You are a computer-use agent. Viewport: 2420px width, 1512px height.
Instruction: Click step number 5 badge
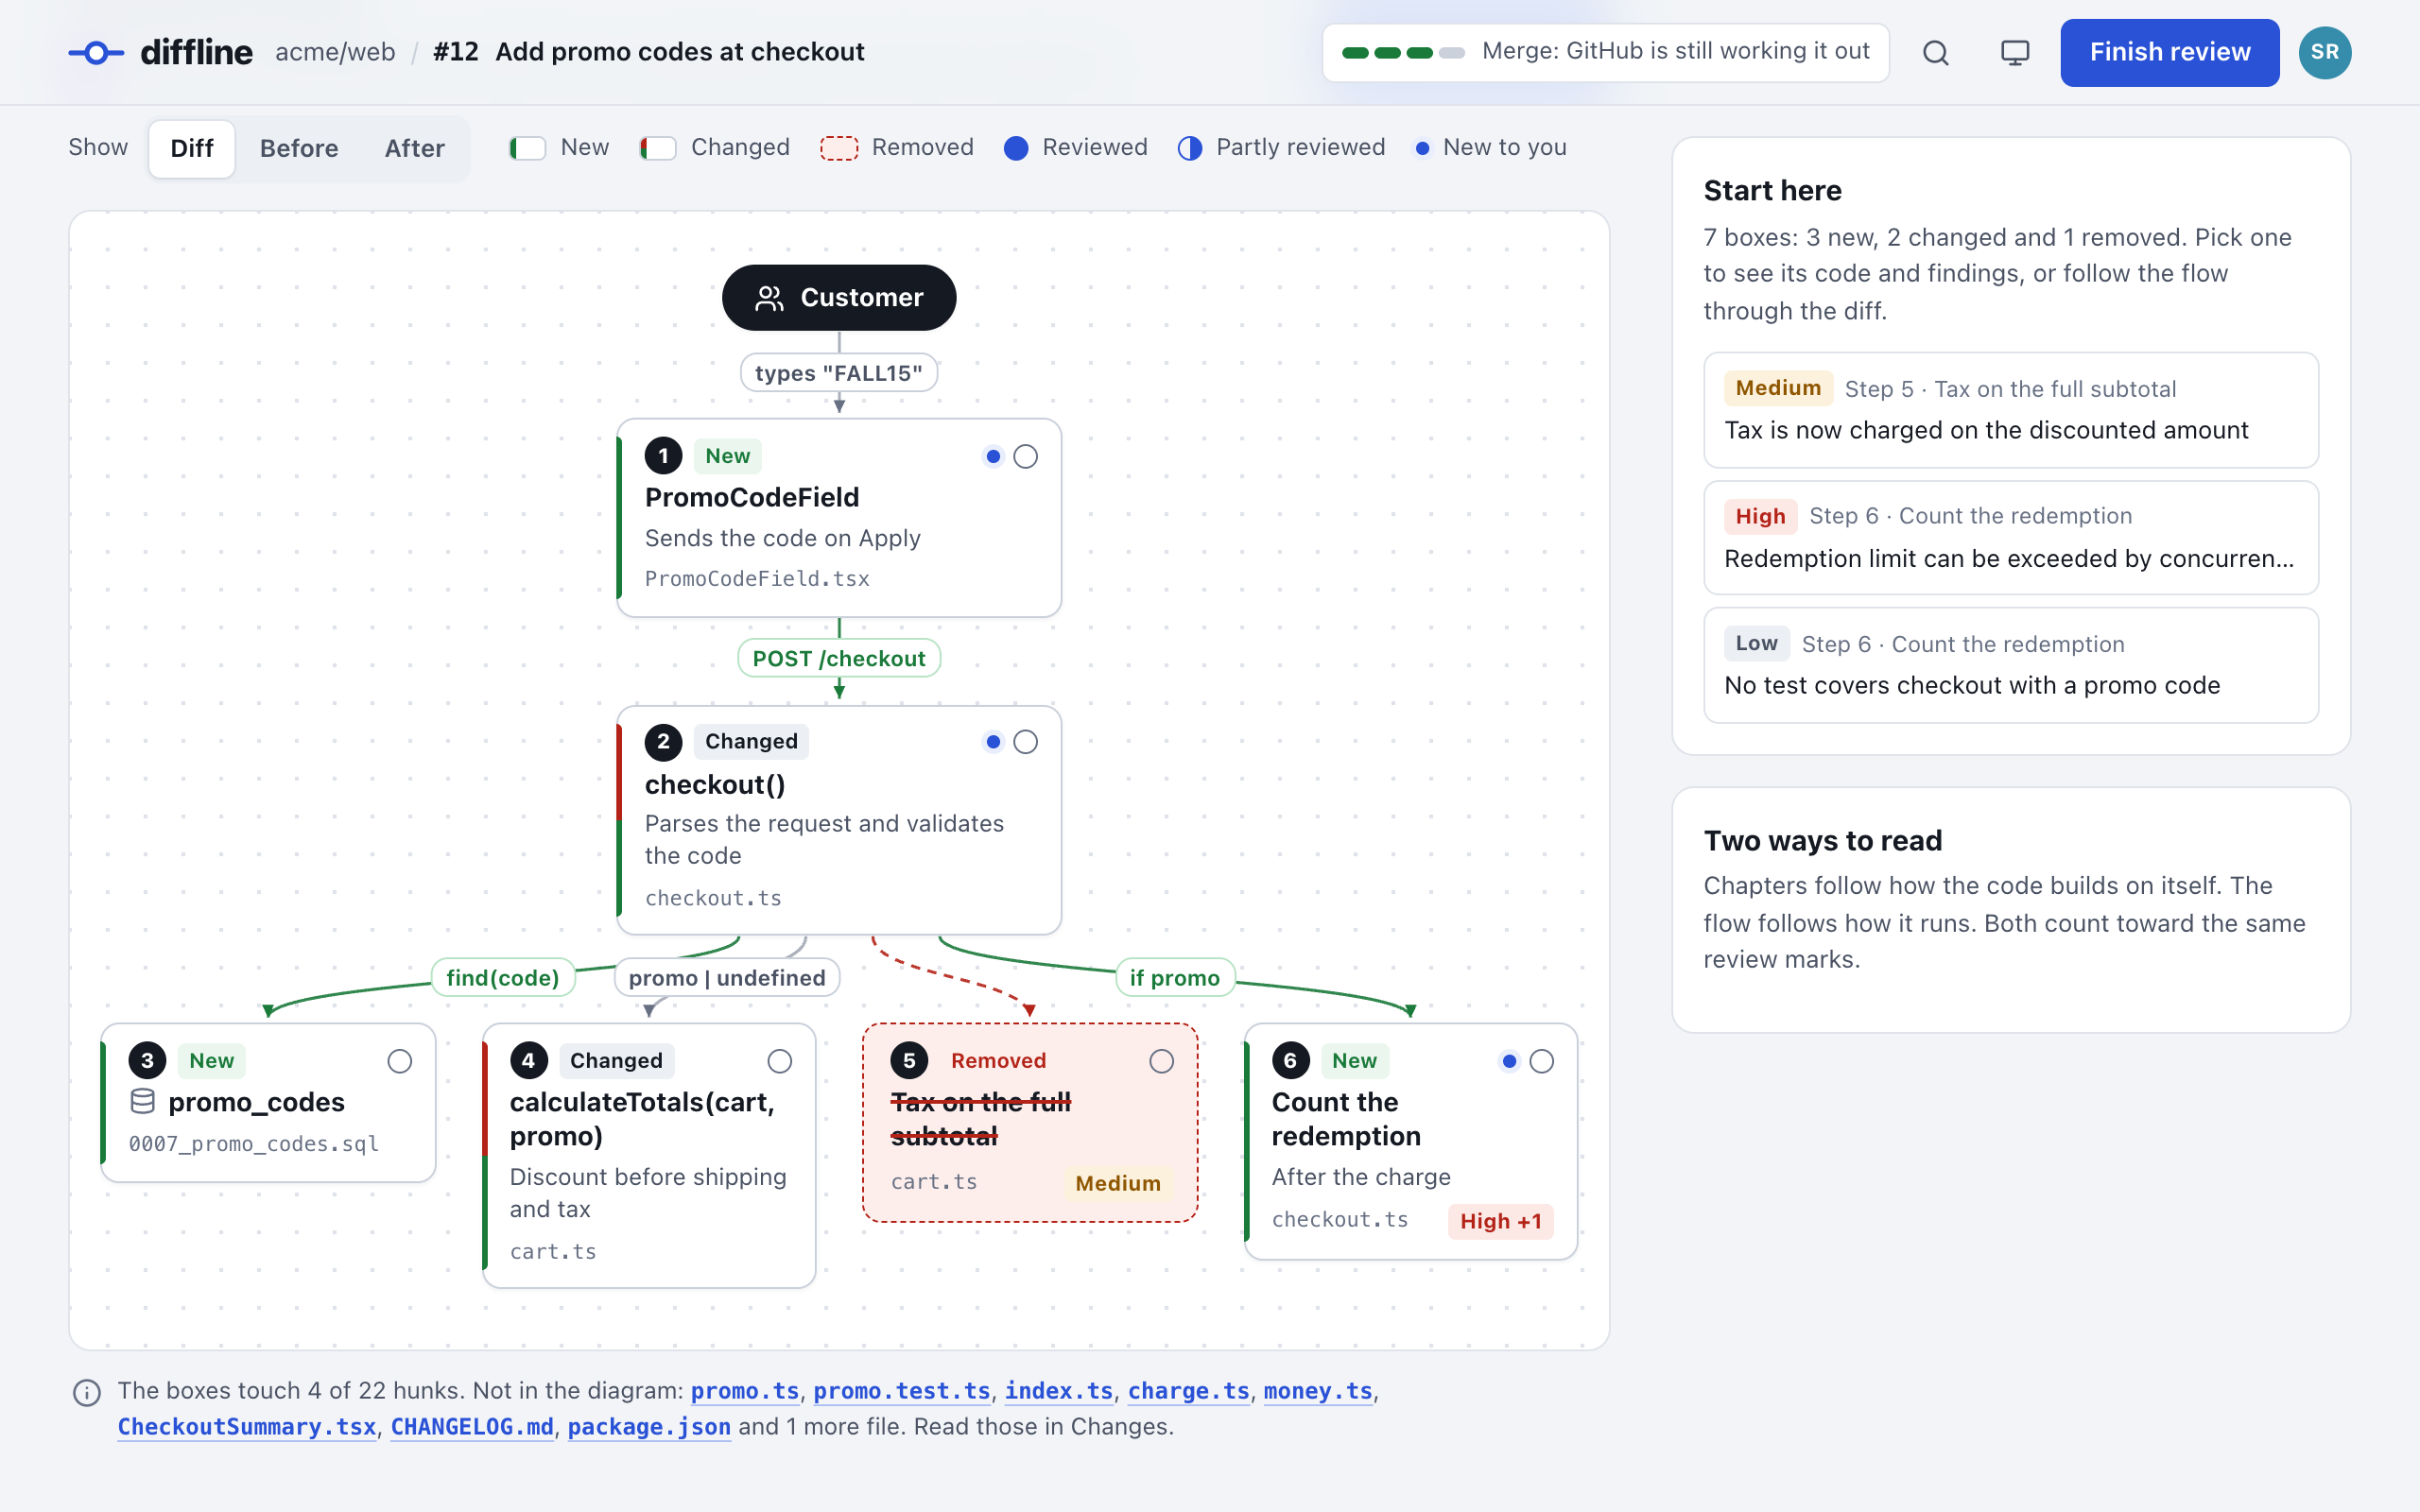[909, 1060]
